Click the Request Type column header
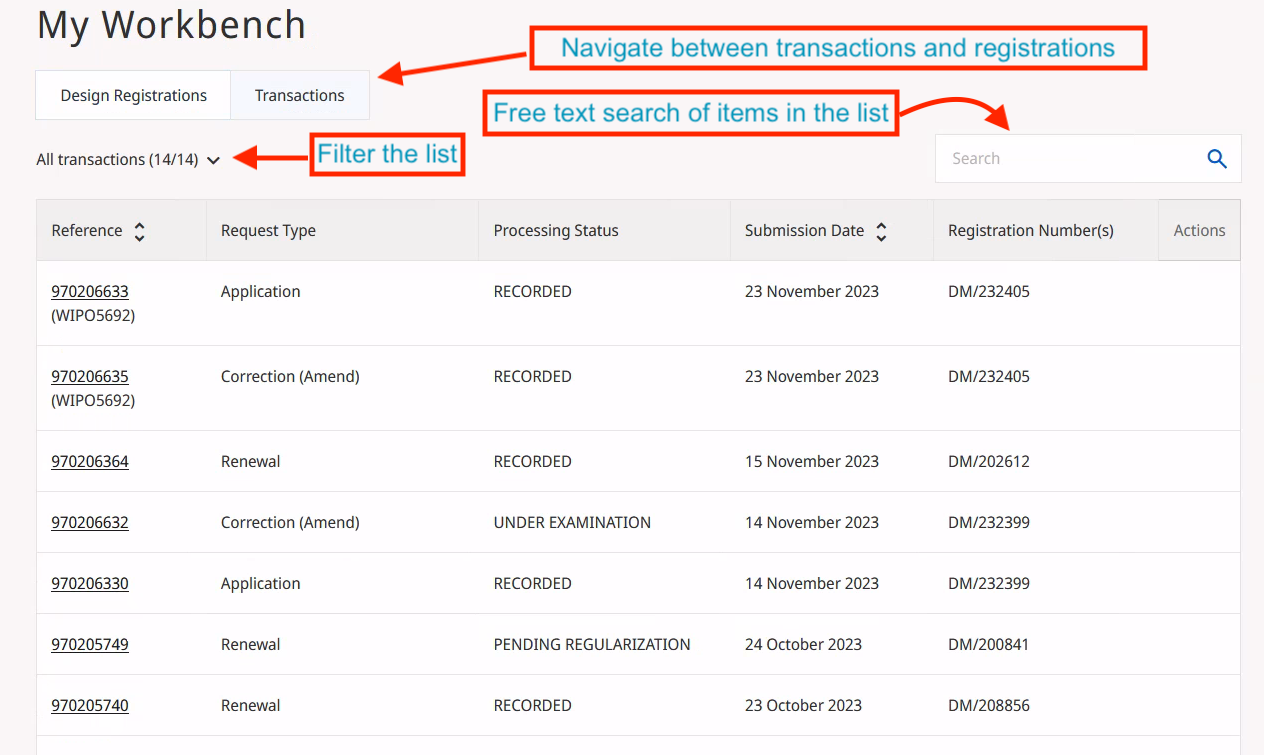 click(268, 231)
